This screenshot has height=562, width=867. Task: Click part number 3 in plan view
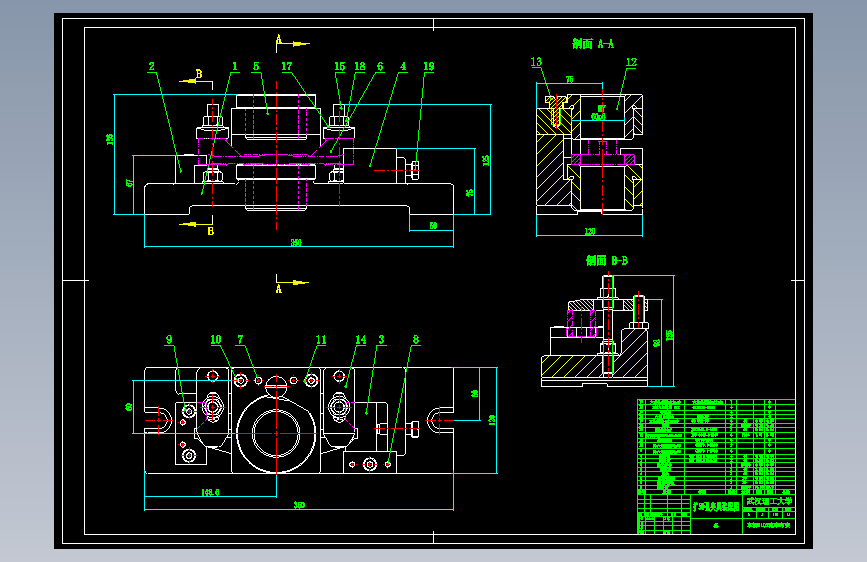point(382,340)
